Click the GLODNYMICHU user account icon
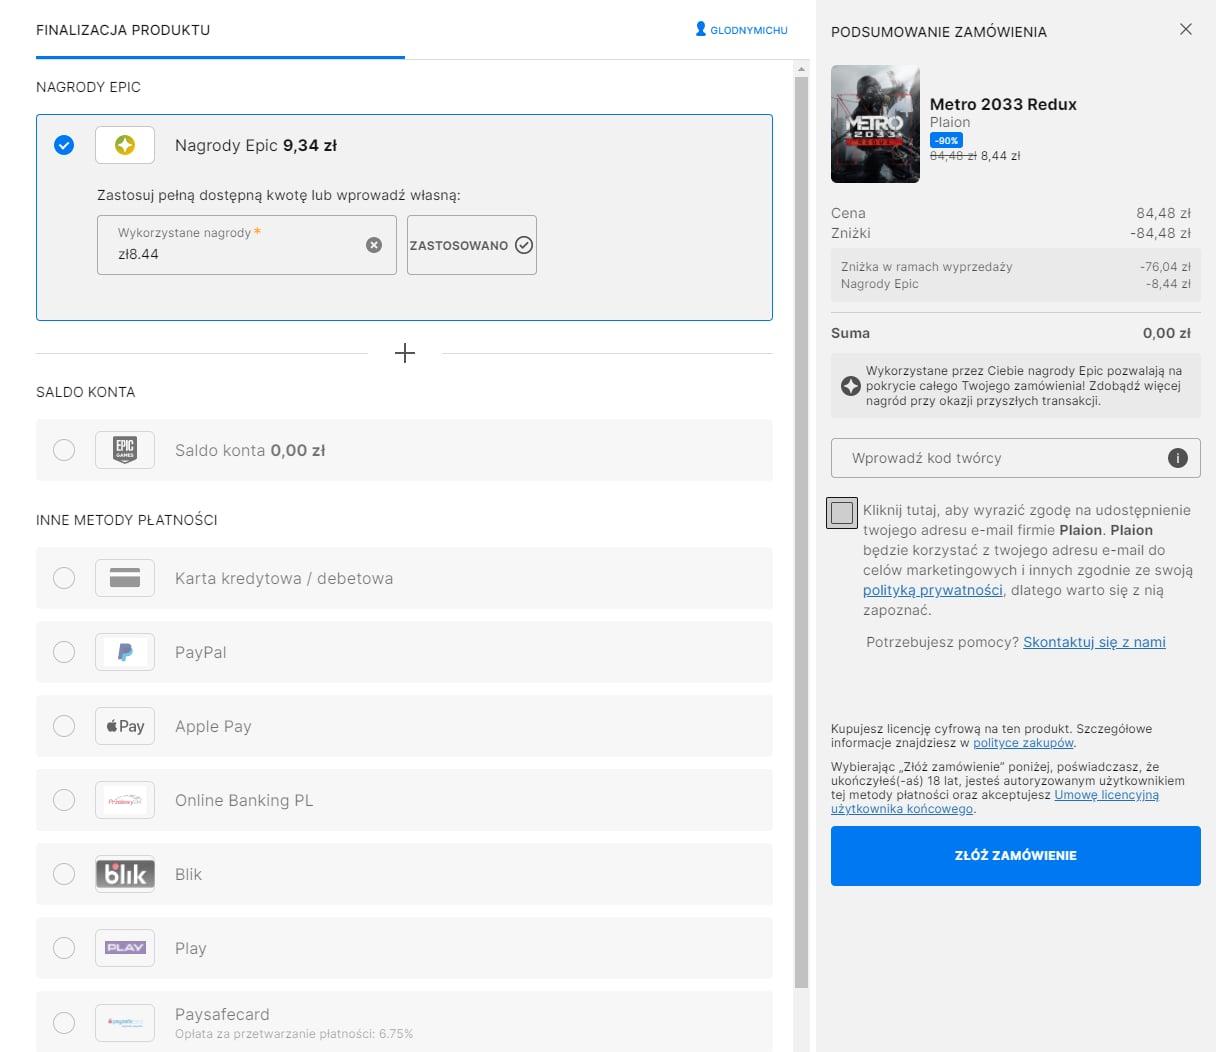1230x1052 pixels. [701, 30]
